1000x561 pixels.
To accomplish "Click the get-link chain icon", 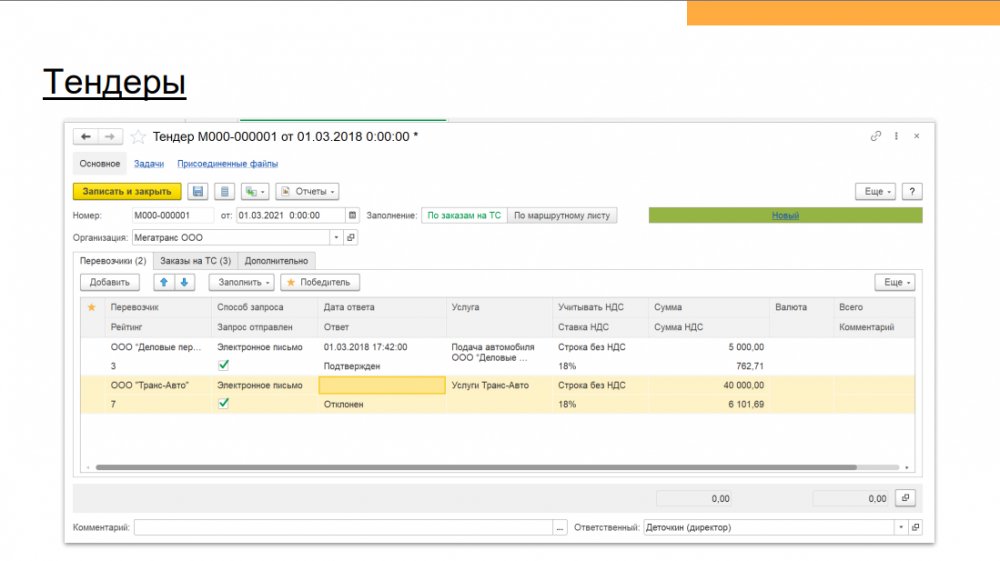I will click(876, 136).
